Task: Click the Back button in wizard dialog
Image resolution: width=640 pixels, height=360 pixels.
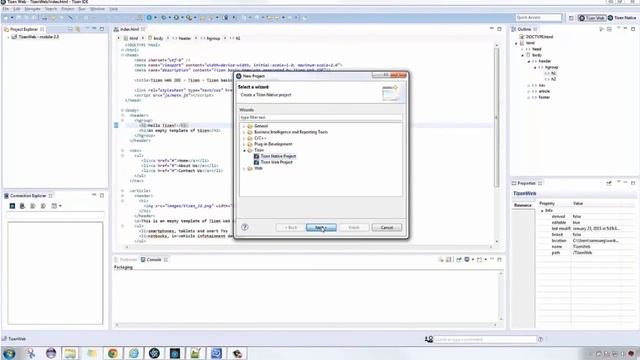Action: pos(290,227)
